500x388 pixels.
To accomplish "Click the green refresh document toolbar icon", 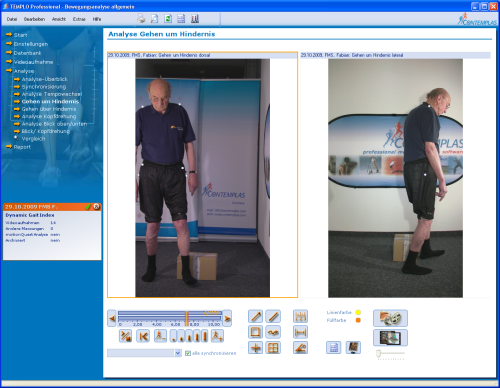I will click(168, 19).
